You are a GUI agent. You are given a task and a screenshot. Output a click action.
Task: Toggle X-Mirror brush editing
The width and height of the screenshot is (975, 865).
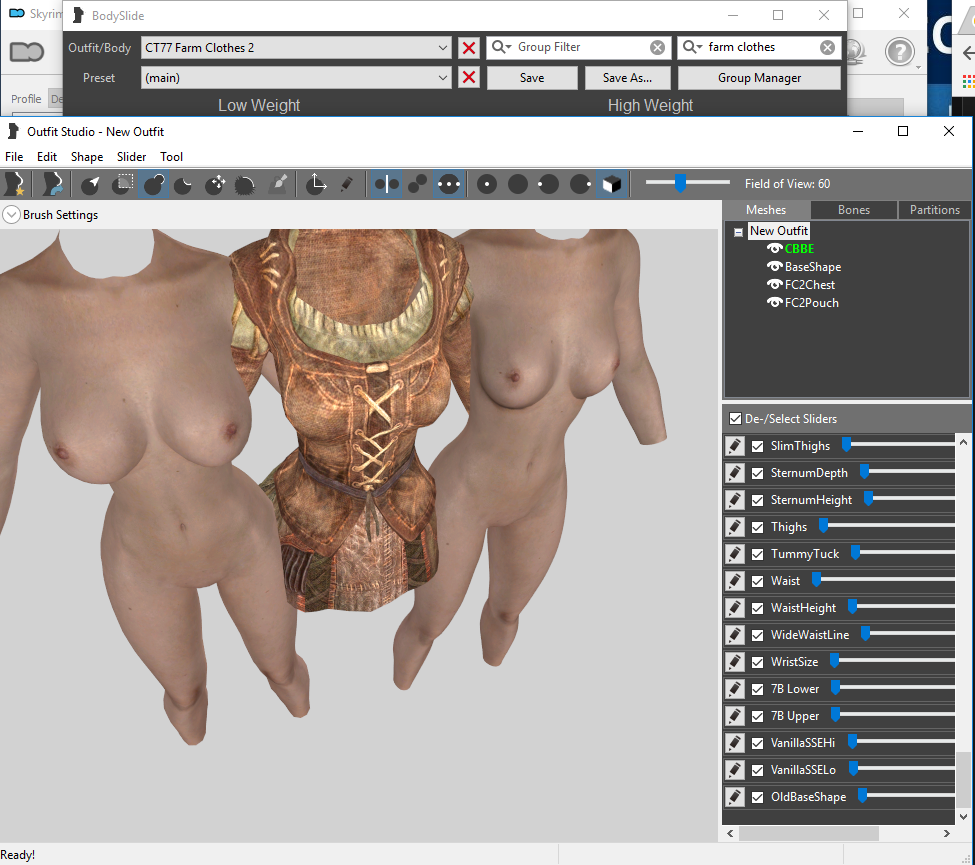point(386,184)
